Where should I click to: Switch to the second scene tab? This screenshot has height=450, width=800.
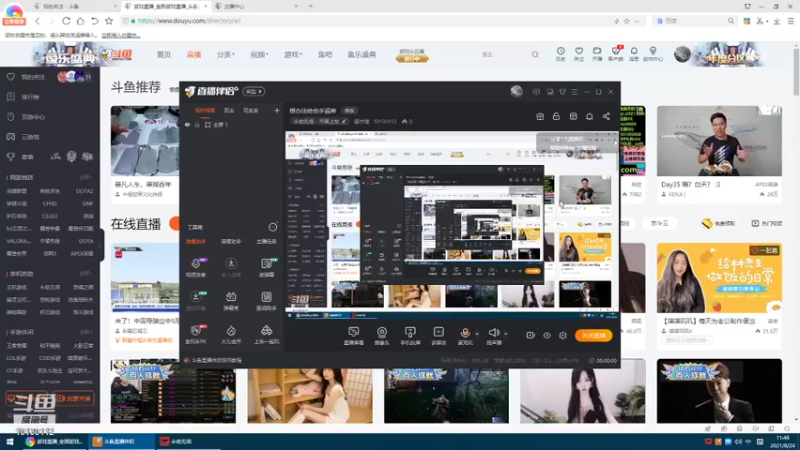[229, 110]
